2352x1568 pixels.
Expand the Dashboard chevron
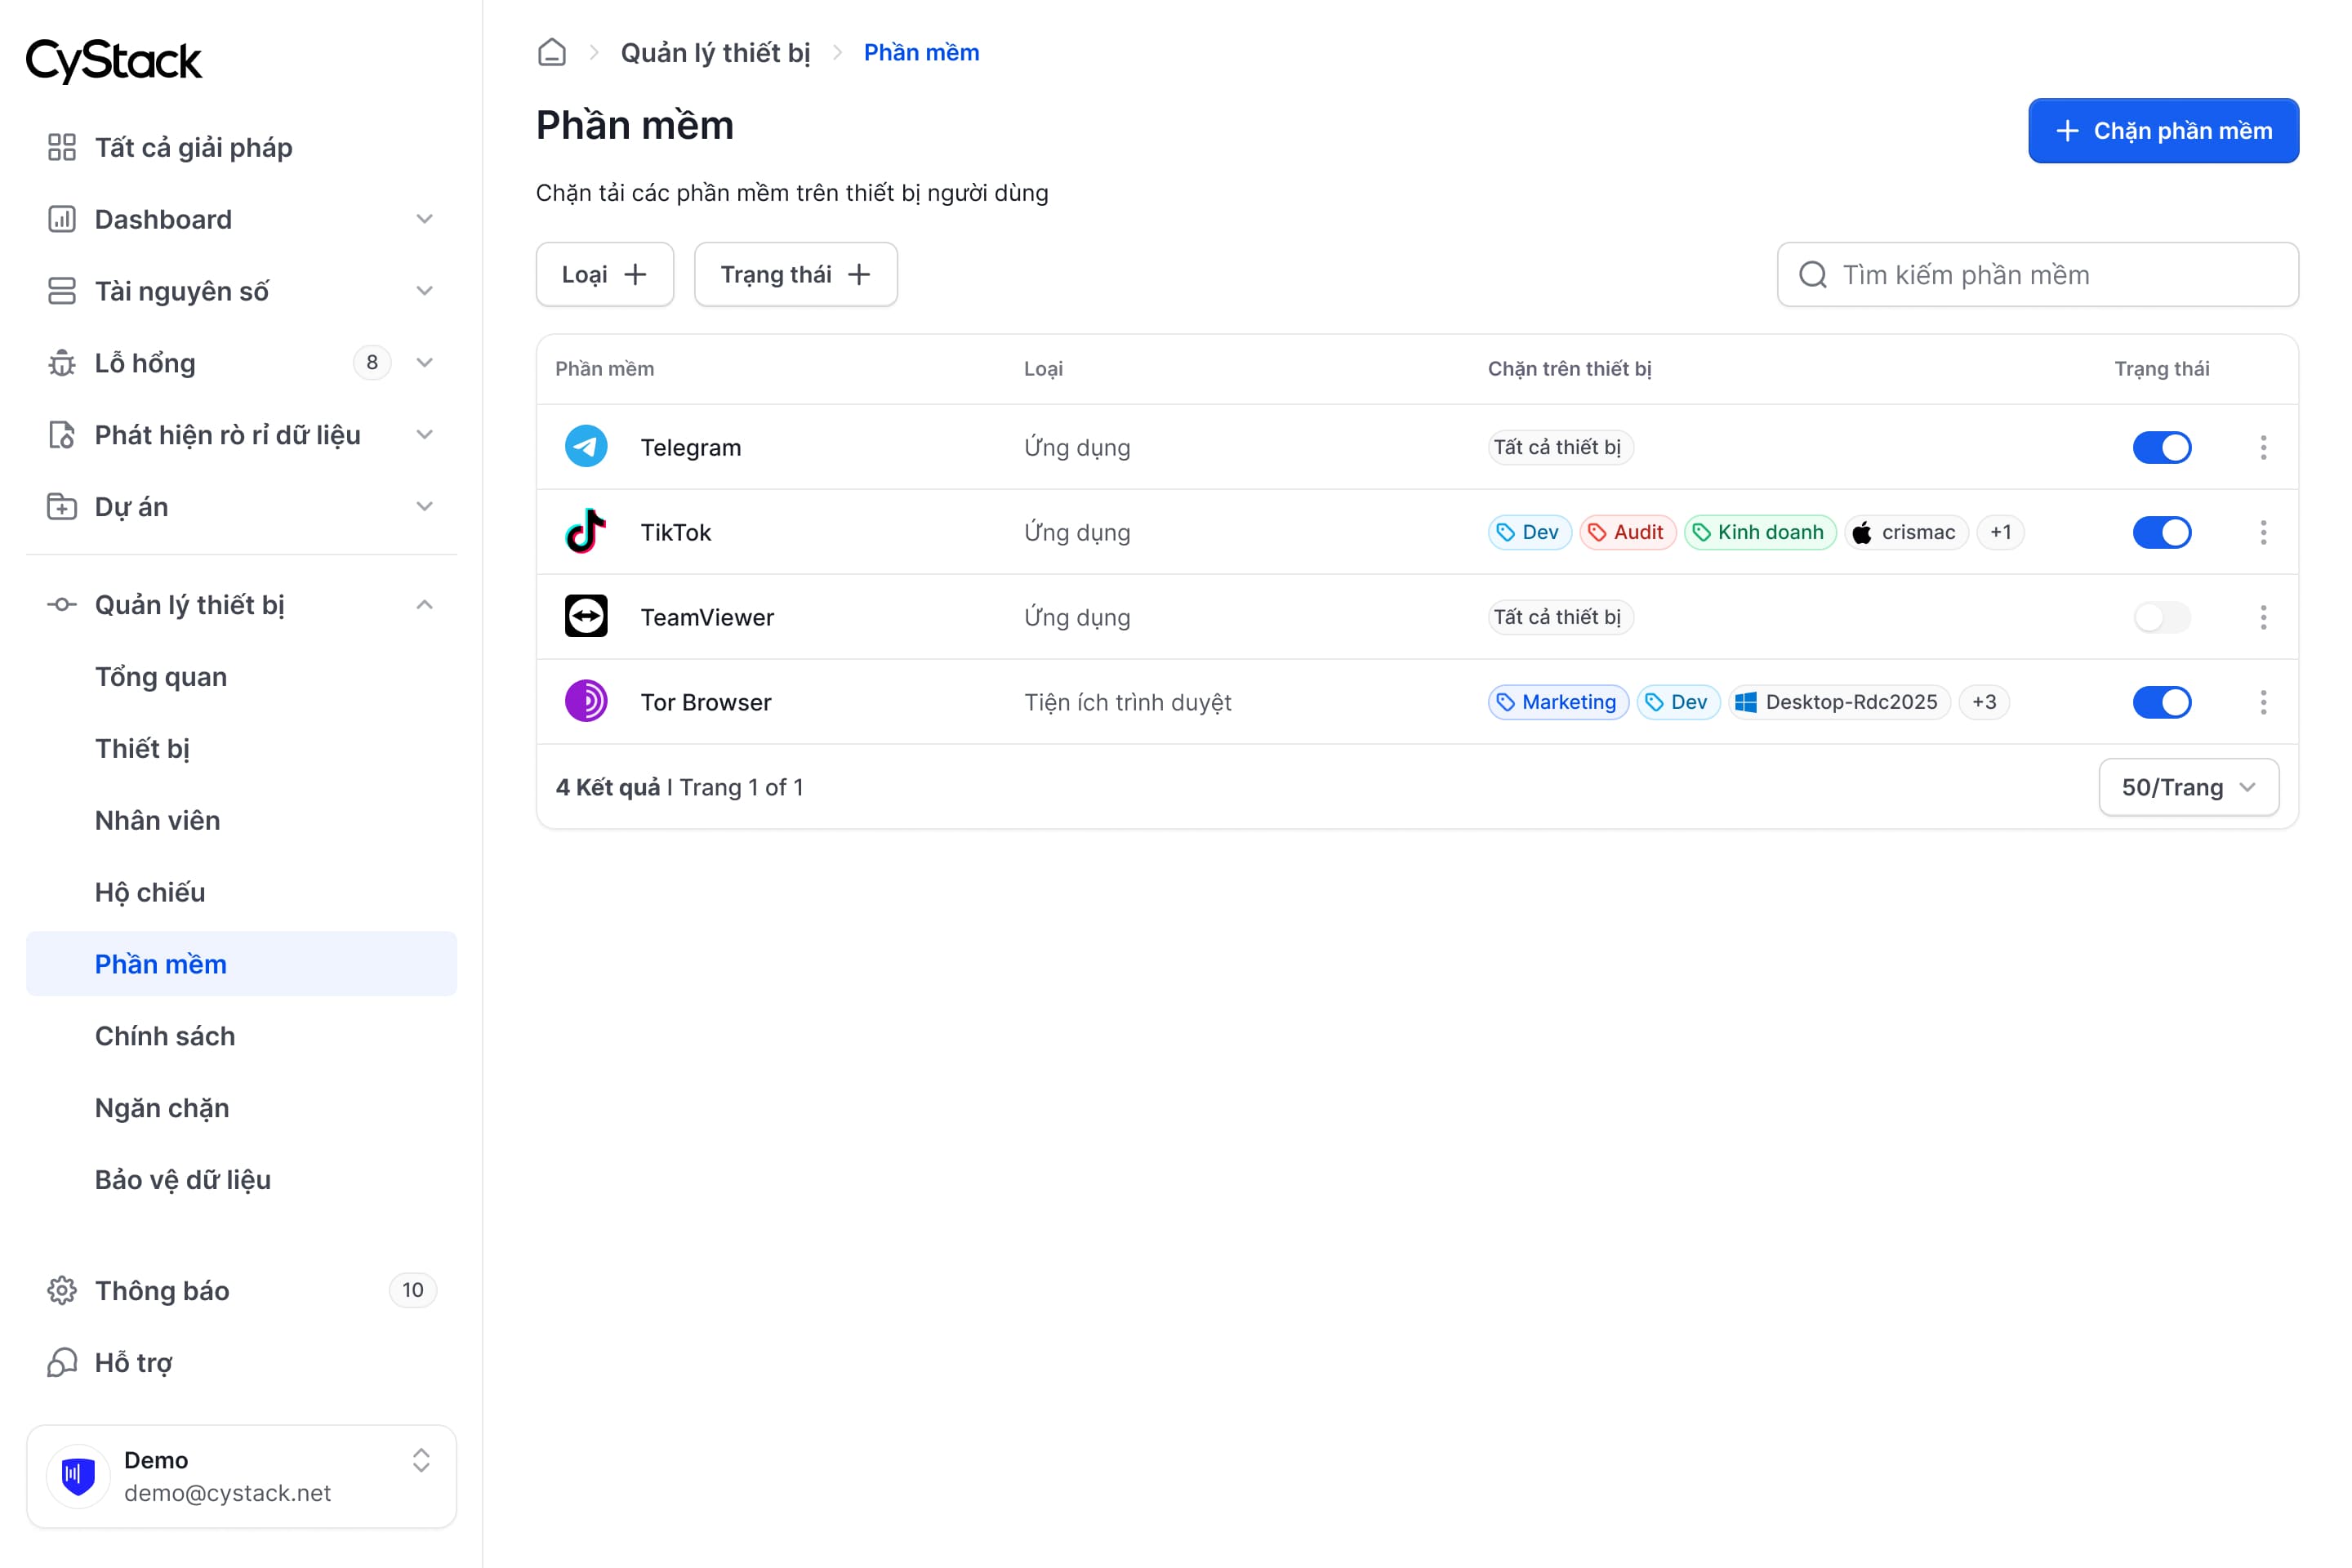(425, 219)
